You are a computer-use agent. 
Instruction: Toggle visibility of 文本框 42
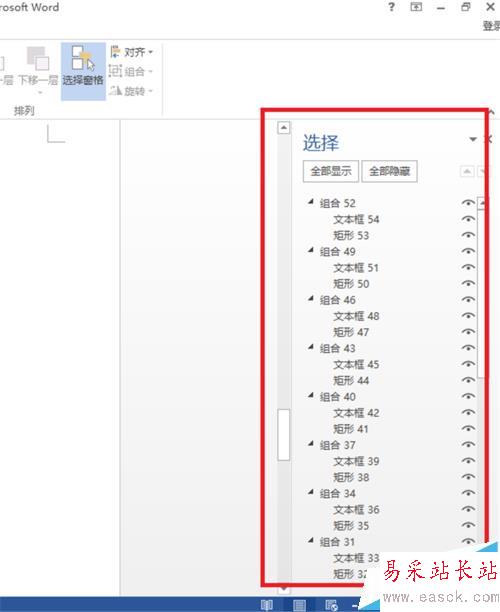(x=468, y=413)
